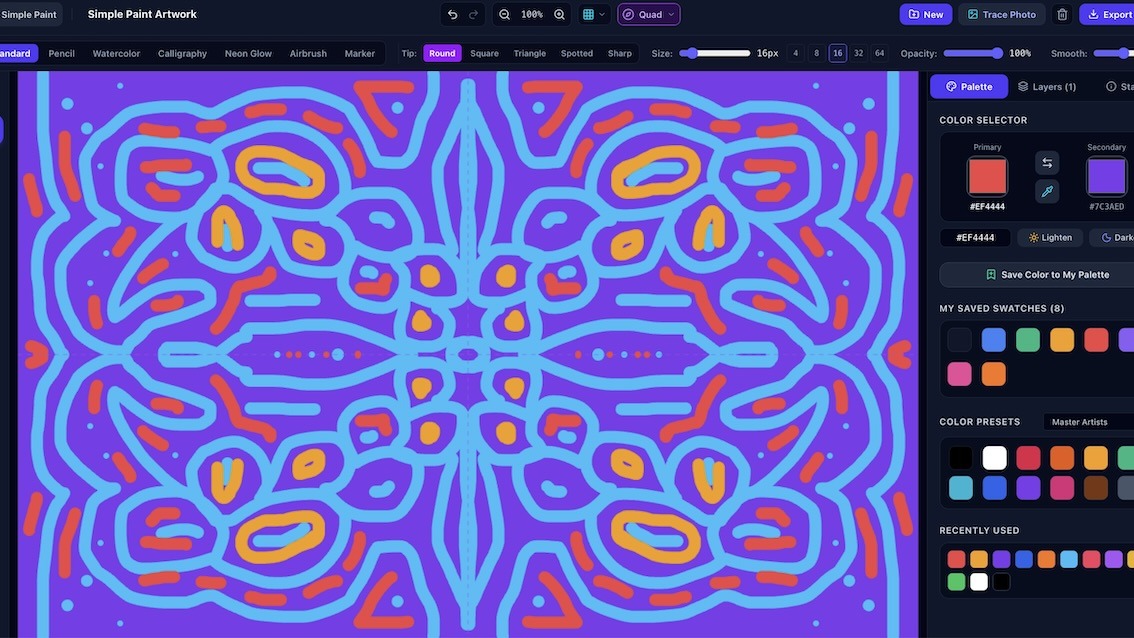Click the undo arrow icon

[x=453, y=14]
